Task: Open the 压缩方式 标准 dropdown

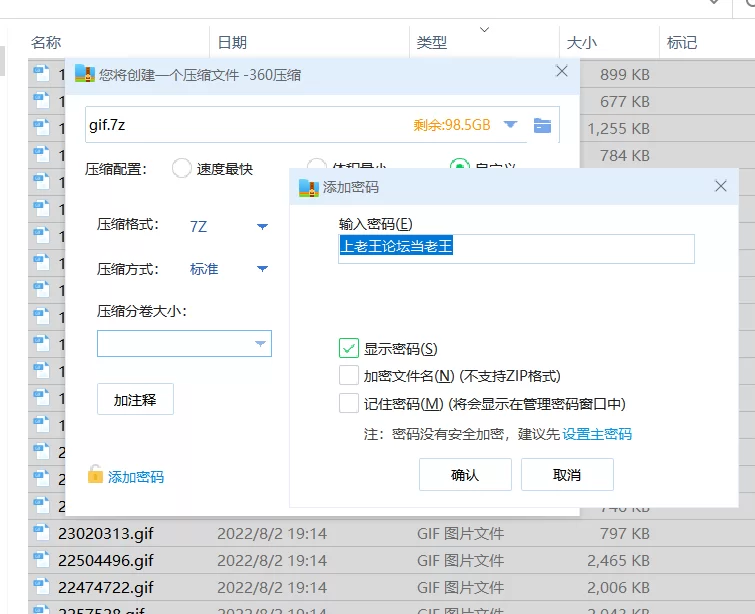Action: (262, 269)
